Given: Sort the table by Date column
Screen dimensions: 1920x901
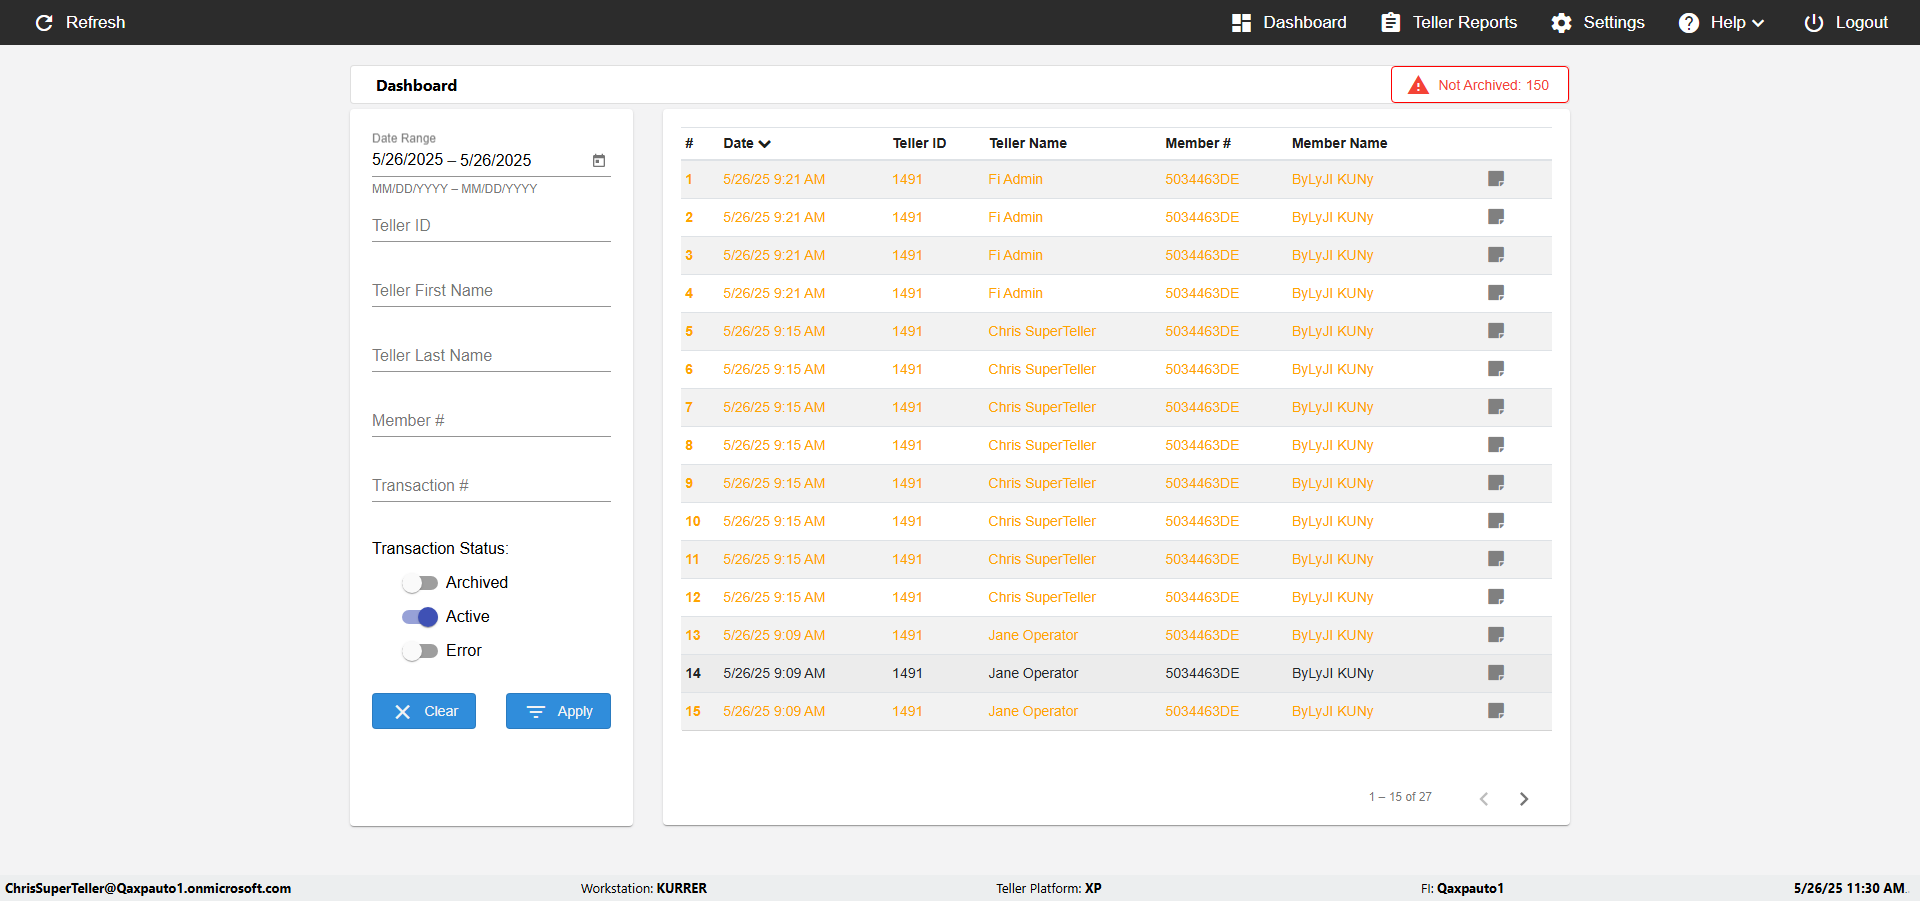Looking at the screenshot, I should pyautogui.click(x=747, y=143).
